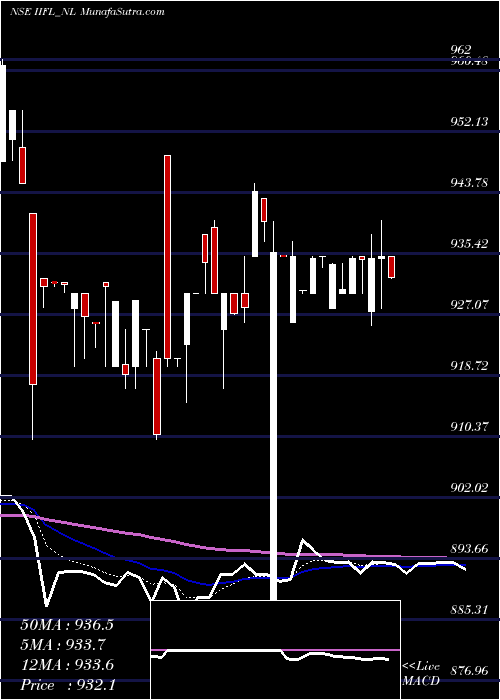Select the 918.72 price axis label
The image size is (500, 700).
click(471, 366)
